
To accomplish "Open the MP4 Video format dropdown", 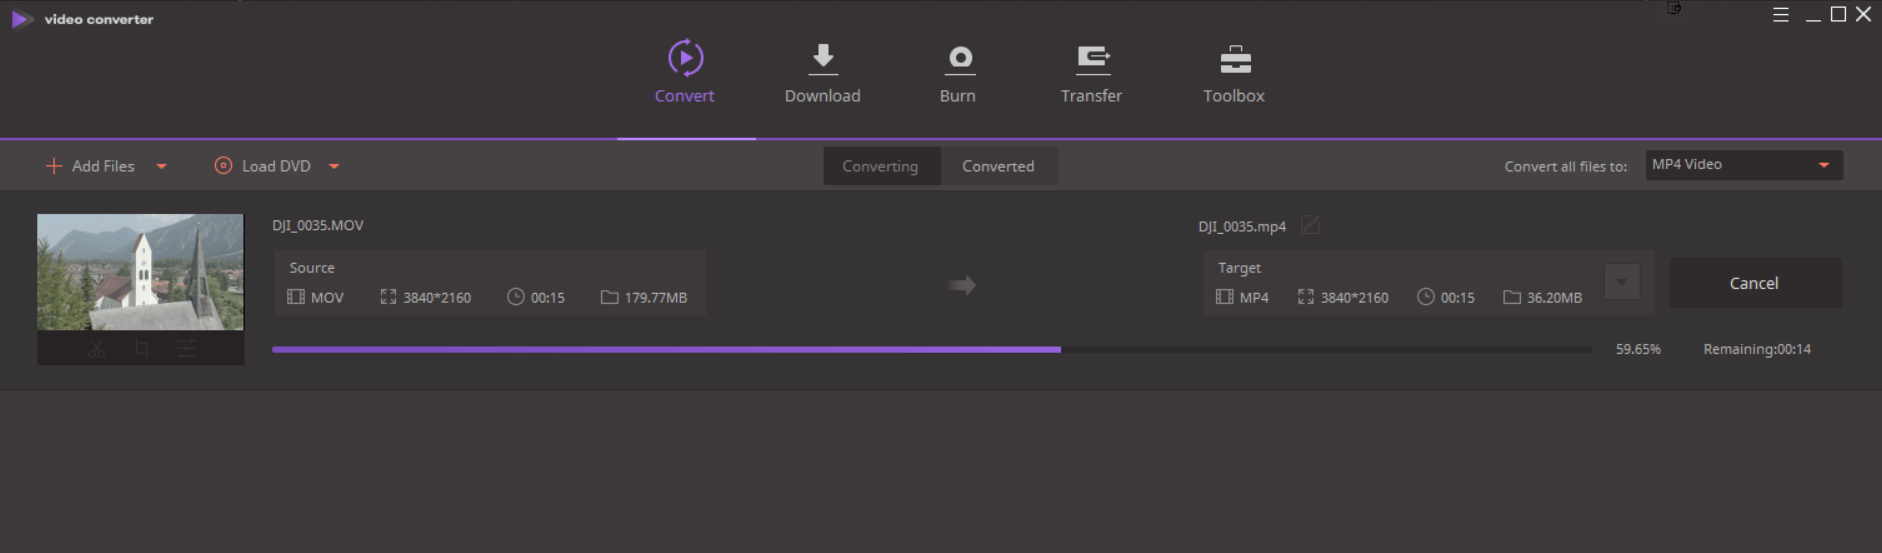I will pyautogui.click(x=1744, y=165).
